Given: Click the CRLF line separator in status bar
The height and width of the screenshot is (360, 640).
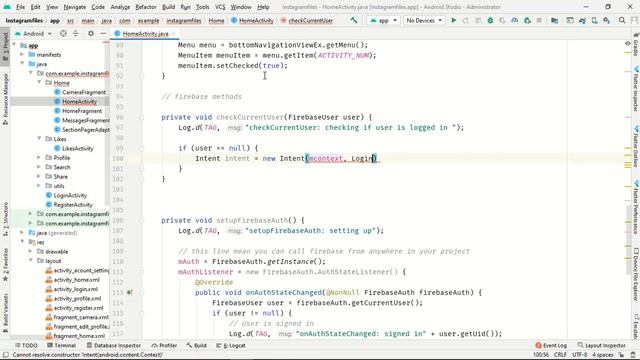Looking at the screenshot, I should [x=560, y=355].
